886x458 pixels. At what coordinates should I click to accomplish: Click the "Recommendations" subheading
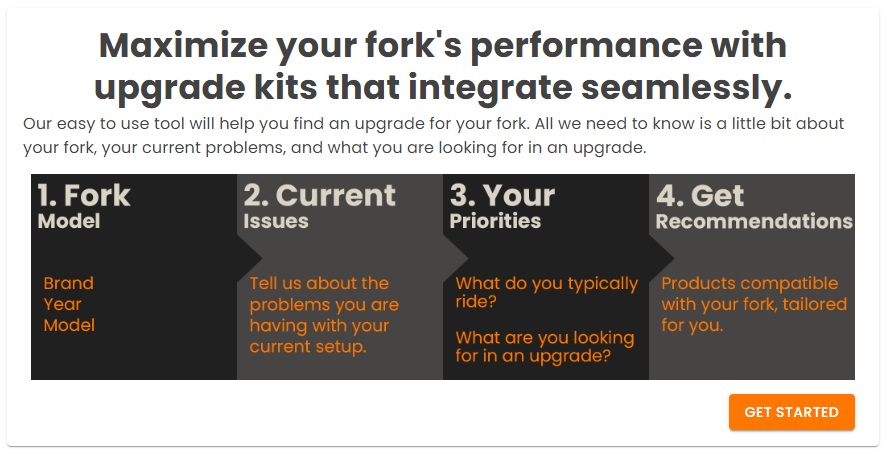coord(754,221)
